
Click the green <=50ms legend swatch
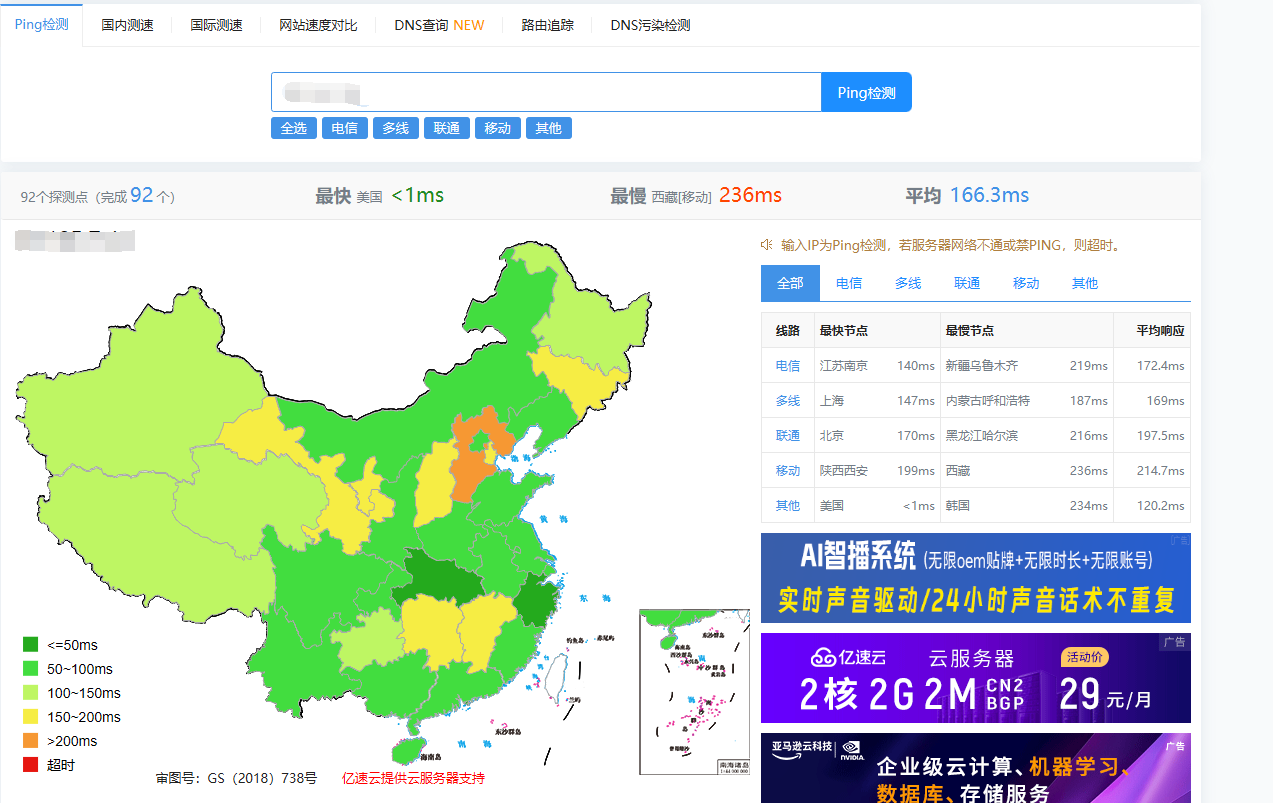point(30,645)
